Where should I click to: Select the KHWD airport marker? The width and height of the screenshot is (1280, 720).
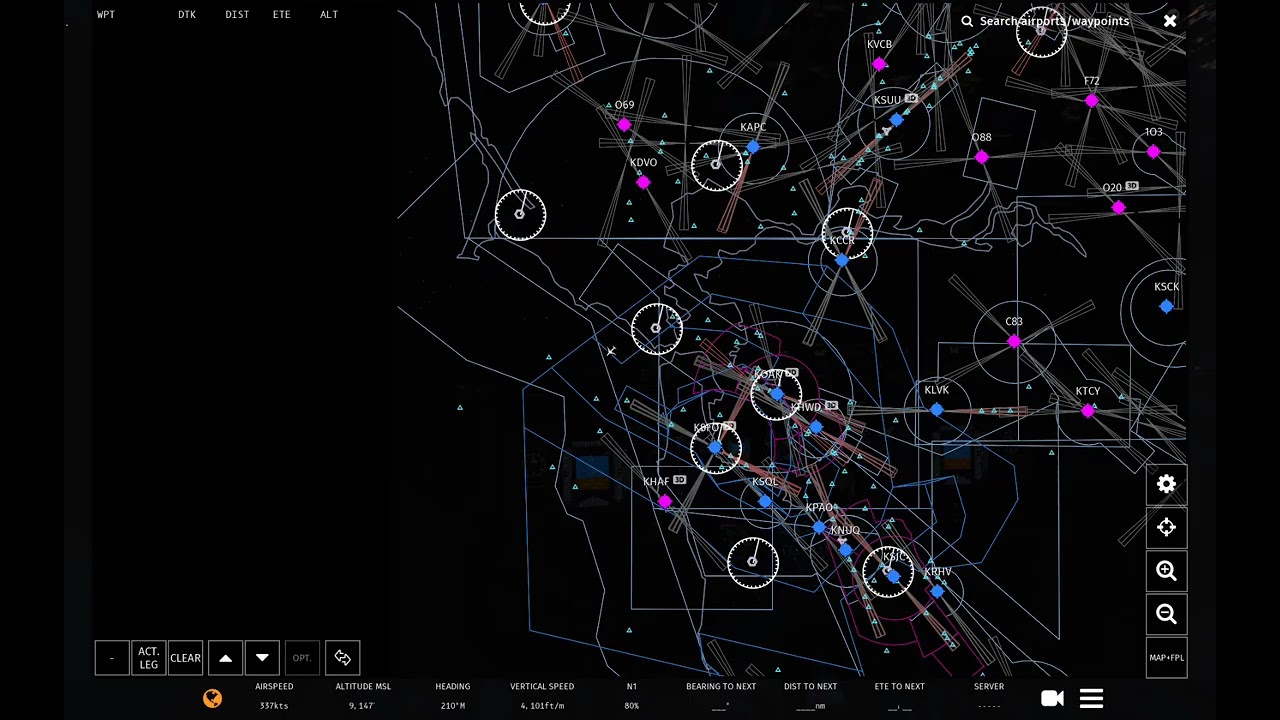(816, 427)
